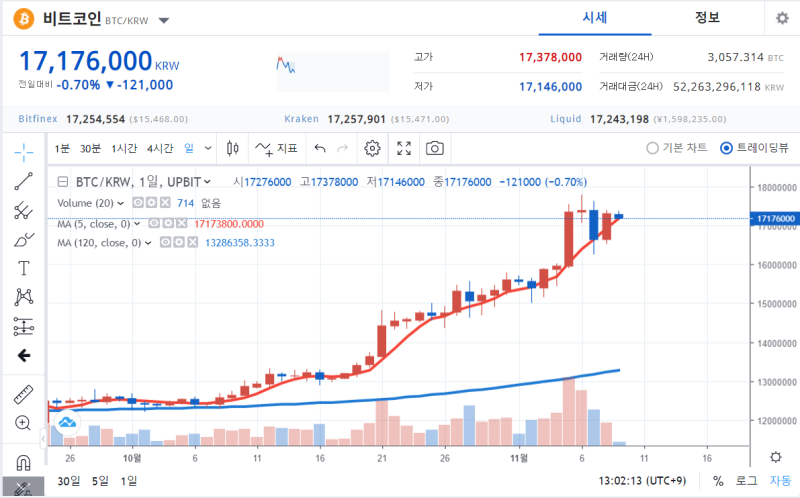Viewport: 800px width, 498px height.
Task: Remove the MA (5, close, 0) indicator
Action: 182,223
